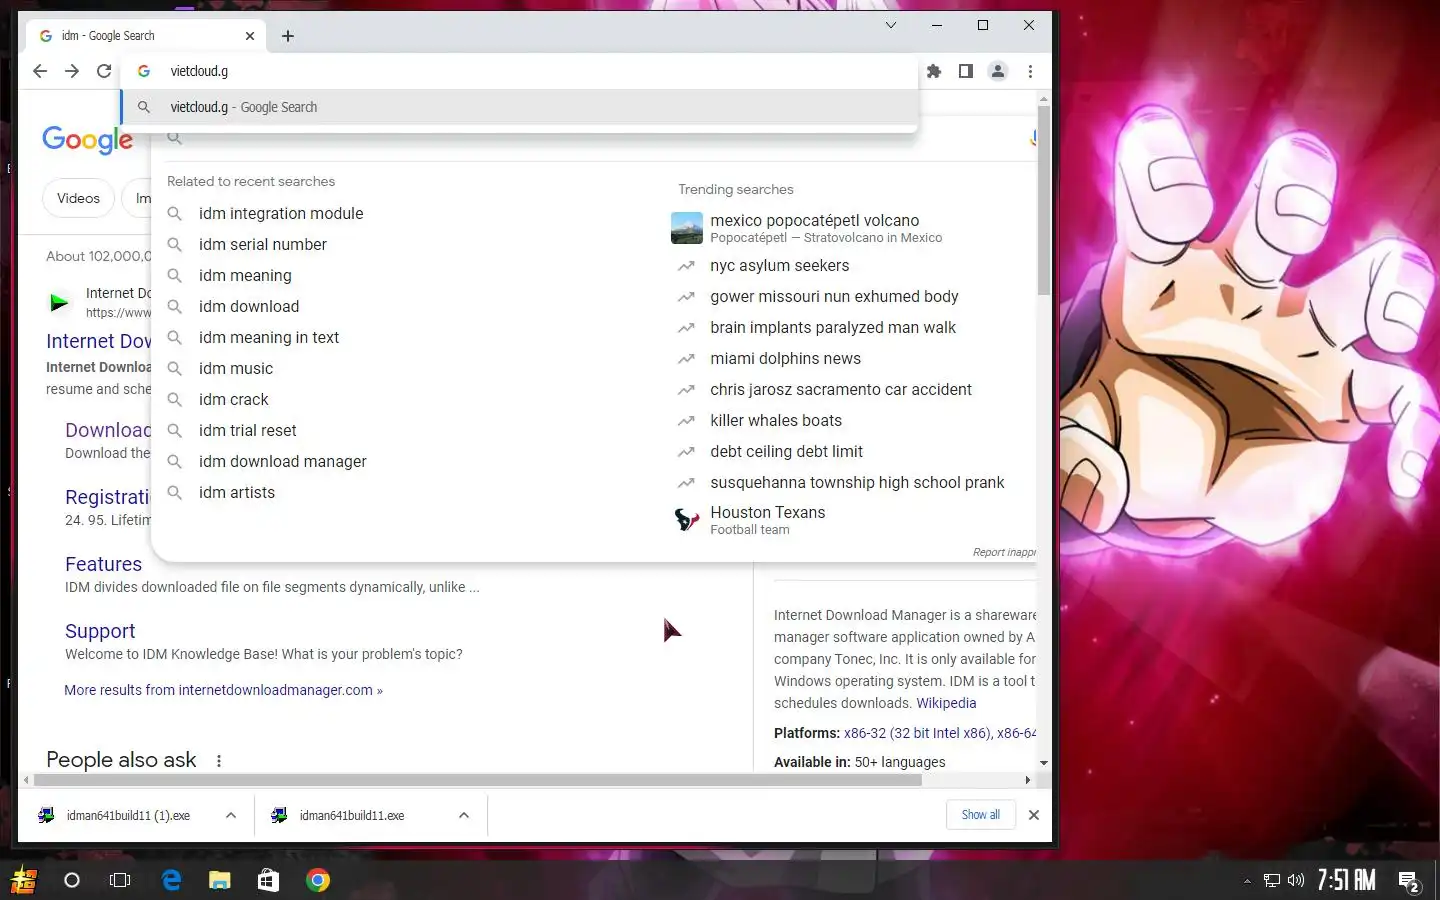Expand options for idman641build11 (1).exe download
Image resolution: width=1440 pixels, height=900 pixels.
click(x=231, y=815)
